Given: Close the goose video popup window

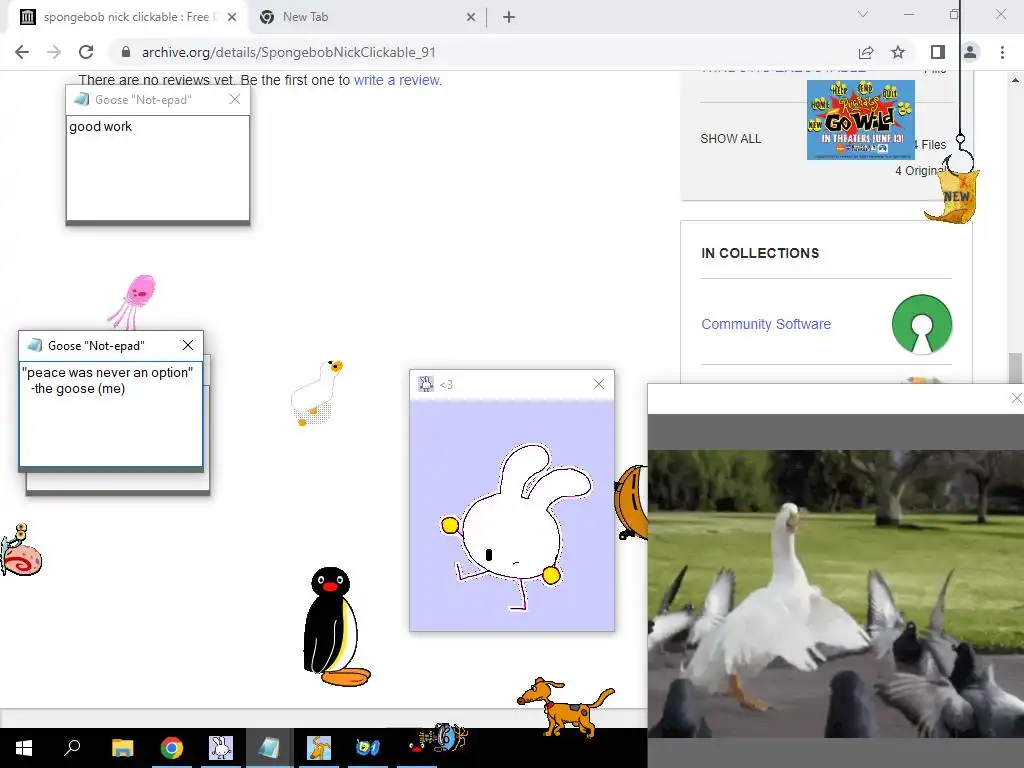Looking at the screenshot, I should (x=1016, y=398).
